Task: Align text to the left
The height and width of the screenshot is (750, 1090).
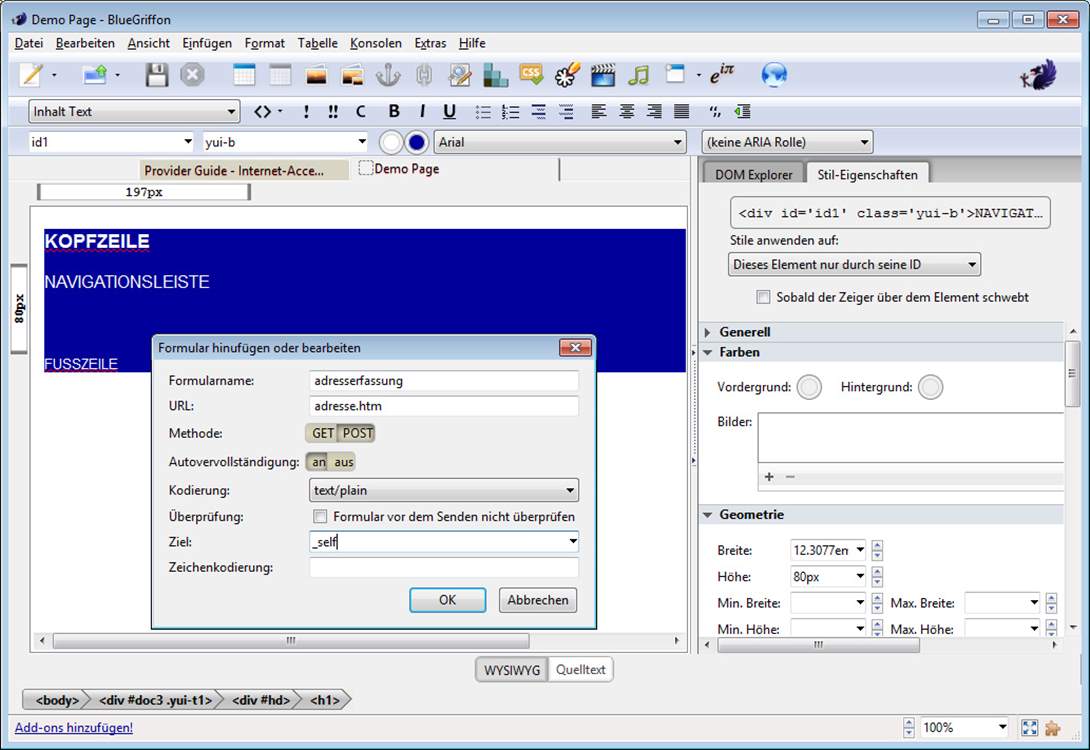Action: (x=599, y=111)
